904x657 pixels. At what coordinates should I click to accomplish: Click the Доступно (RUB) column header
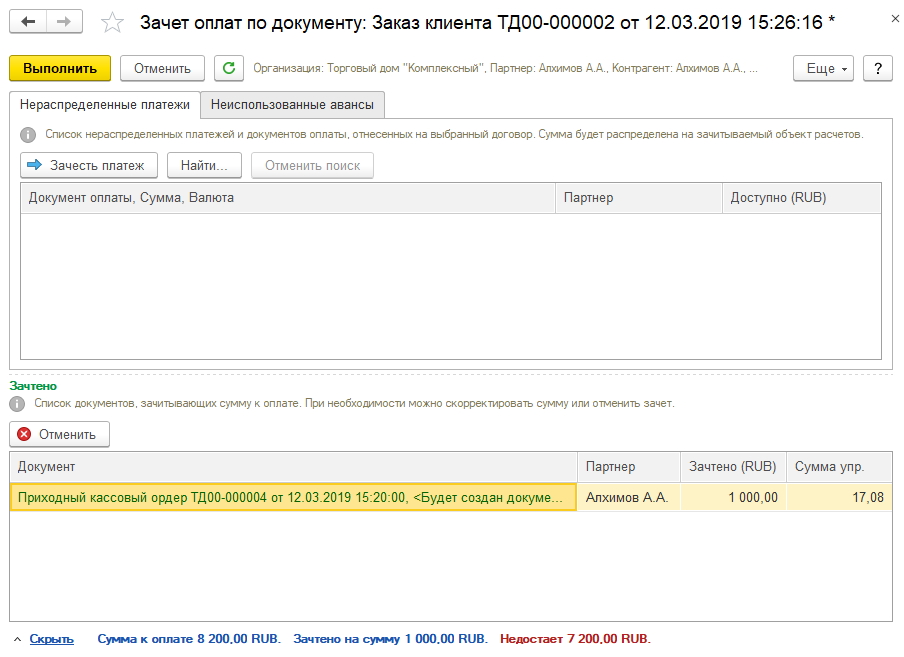pos(800,198)
